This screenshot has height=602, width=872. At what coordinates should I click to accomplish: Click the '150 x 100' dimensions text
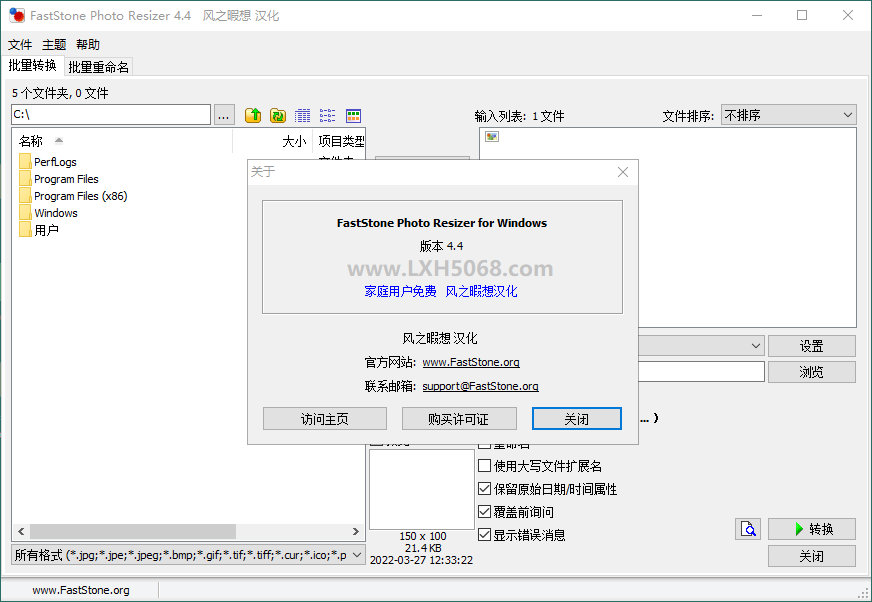423,536
